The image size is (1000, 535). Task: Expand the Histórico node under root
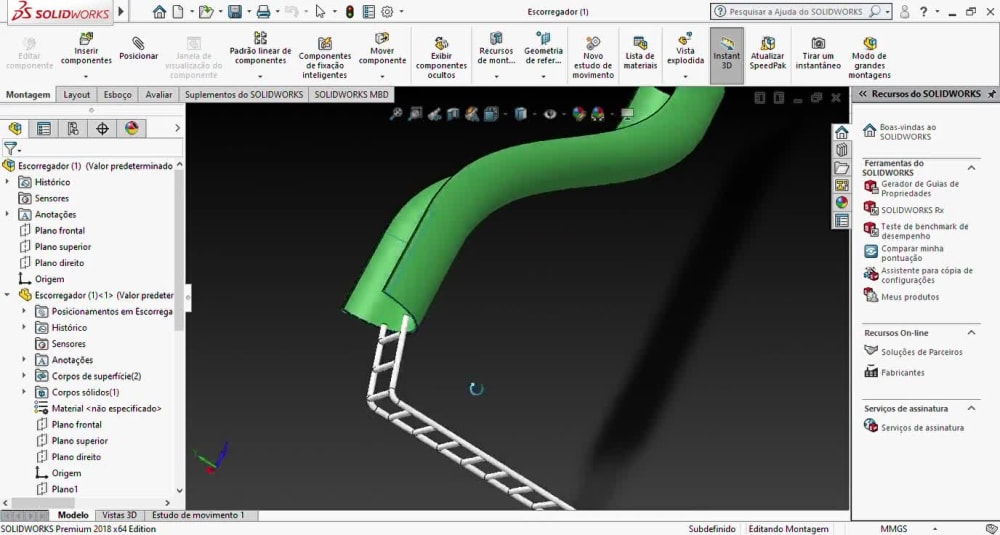[8, 182]
